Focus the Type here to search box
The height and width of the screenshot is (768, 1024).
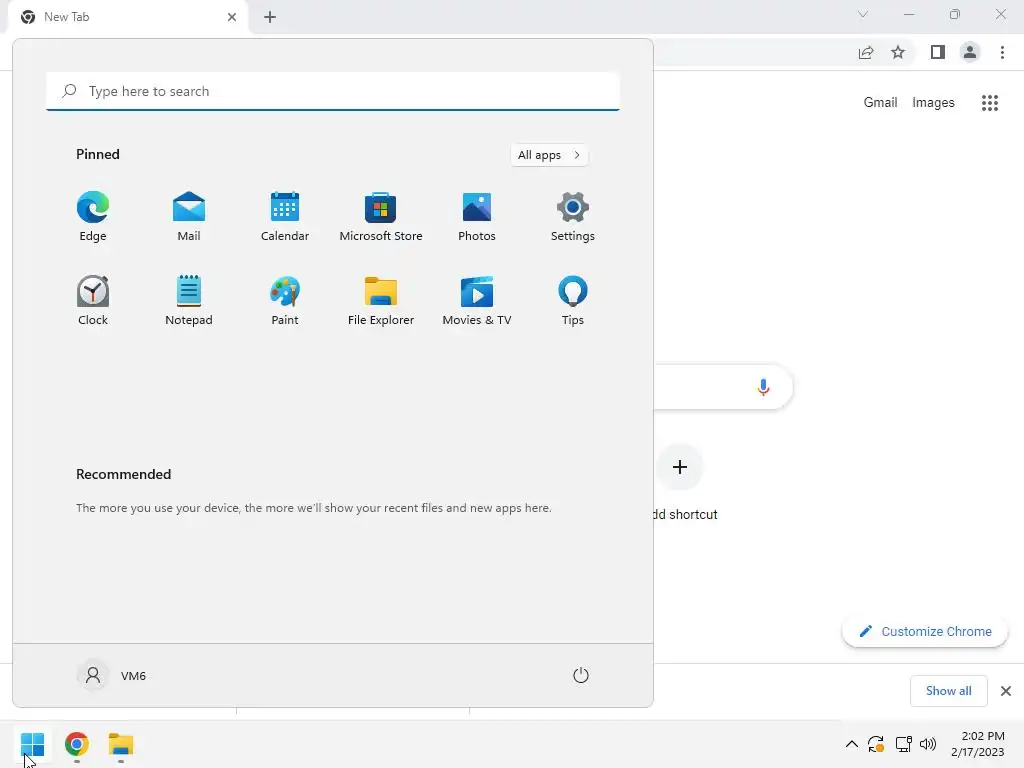(x=333, y=91)
